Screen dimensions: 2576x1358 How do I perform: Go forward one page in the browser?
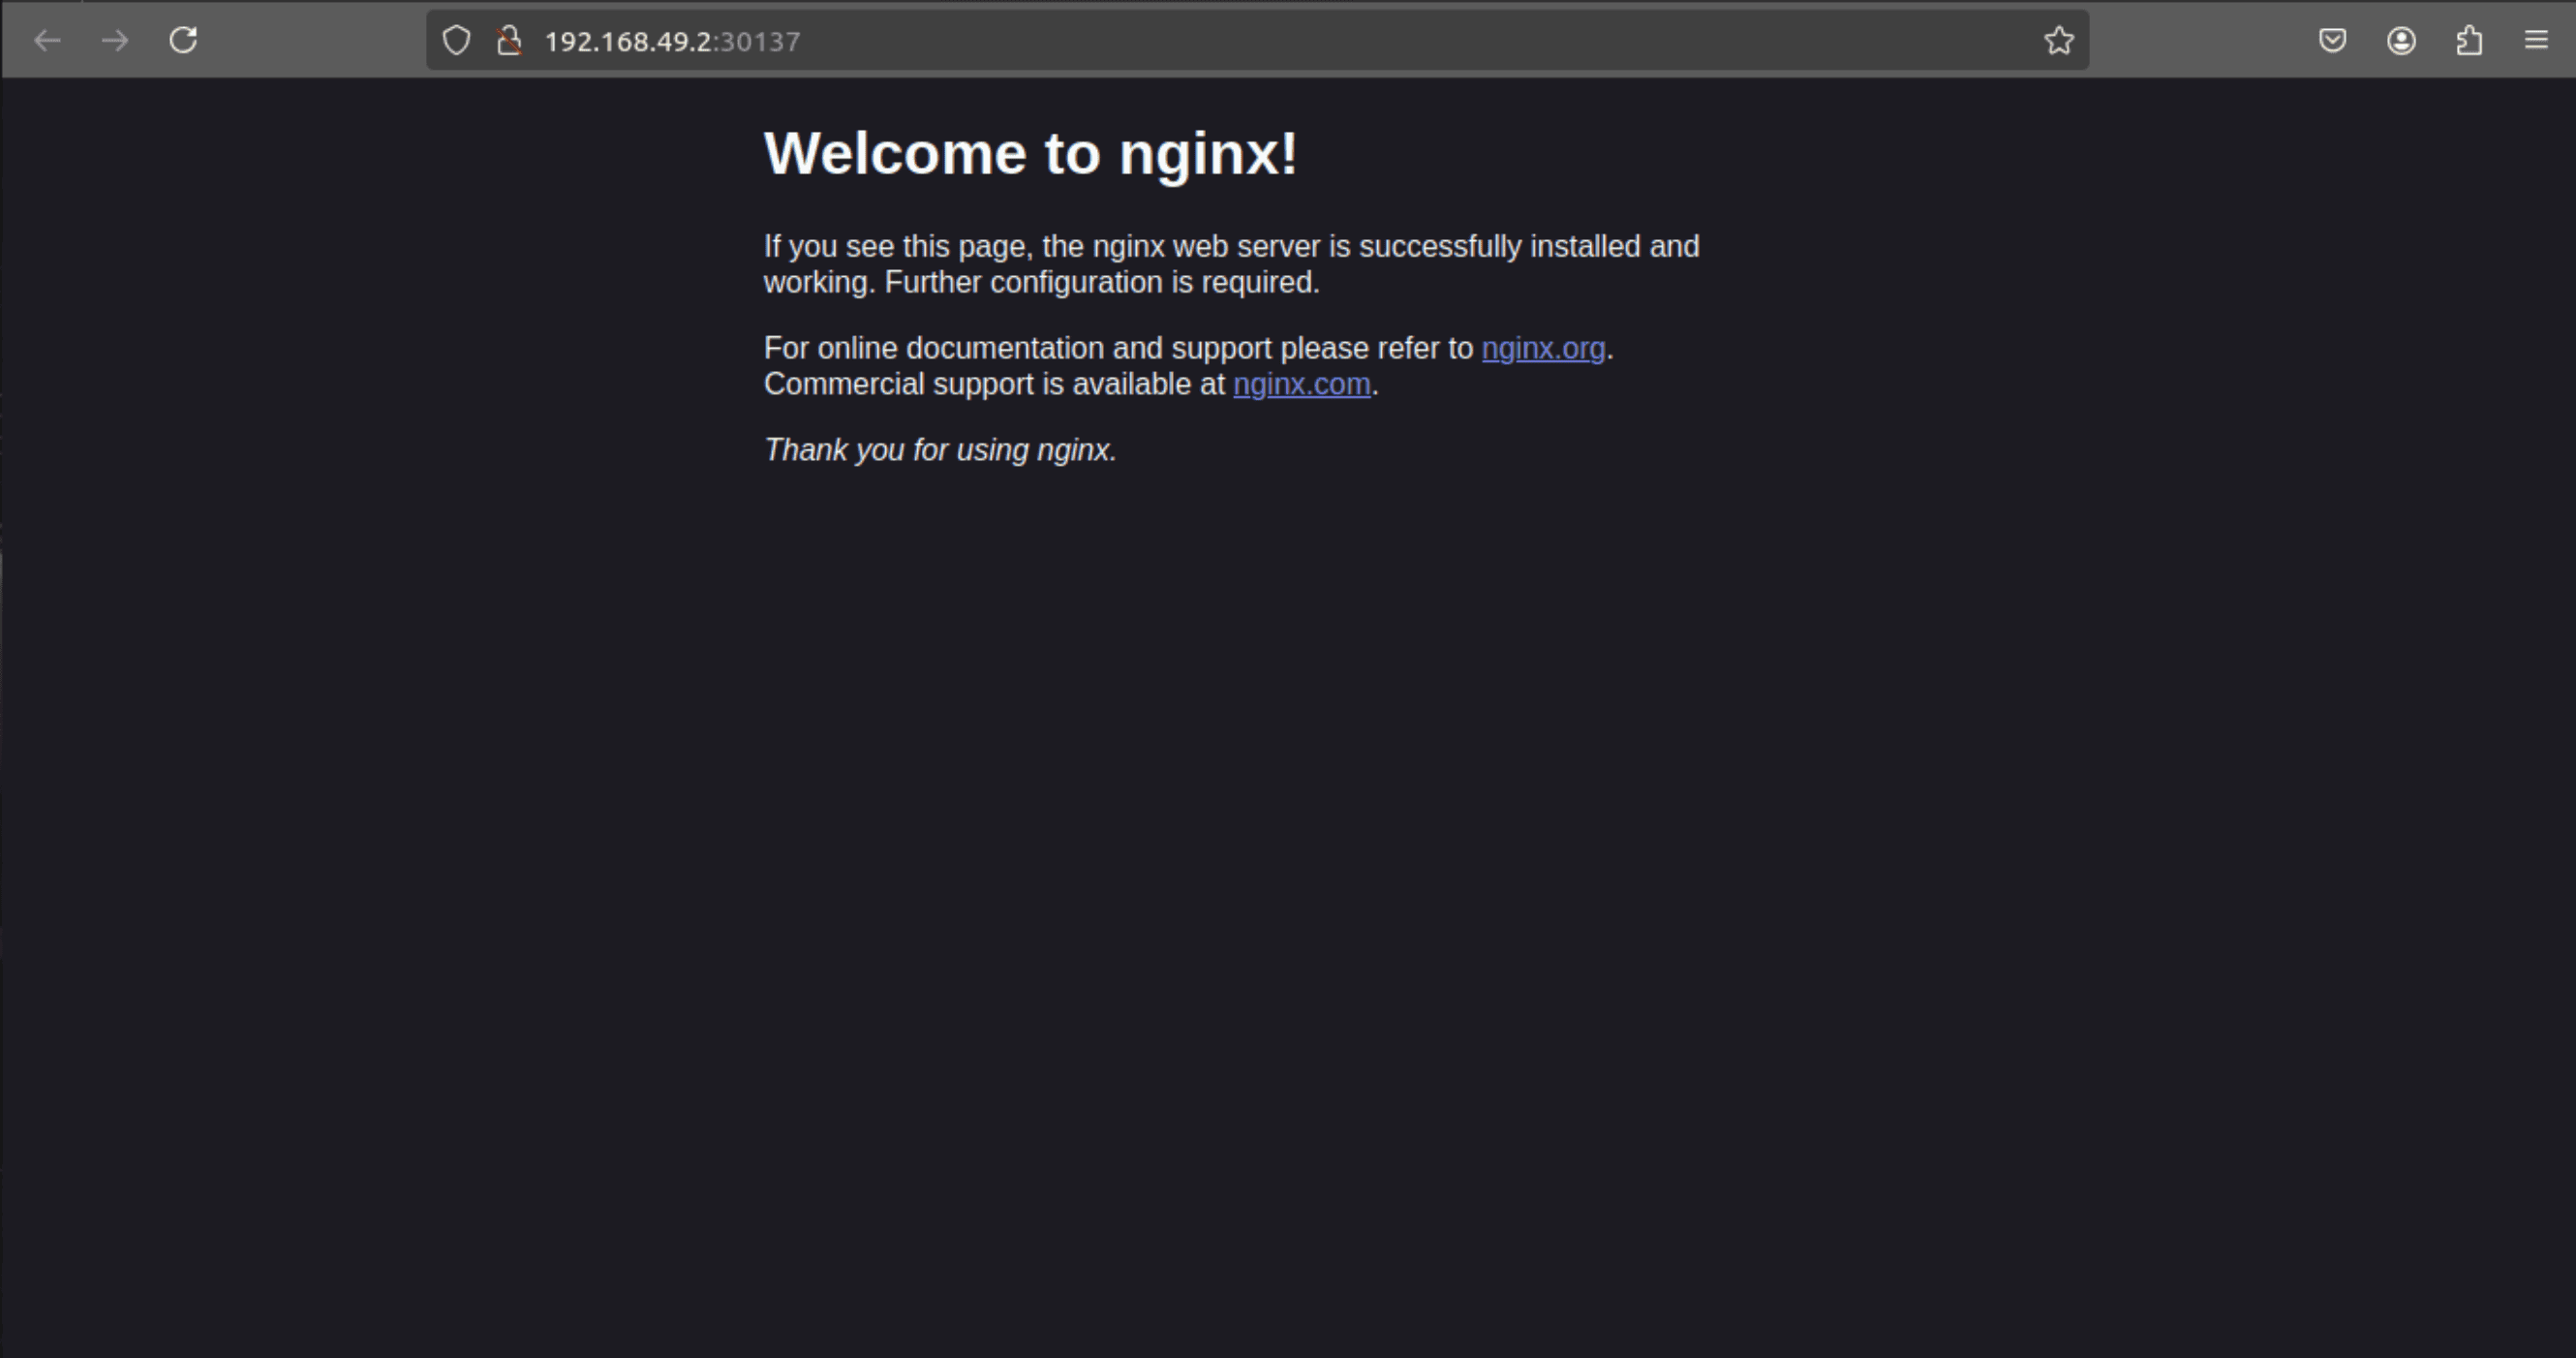click(x=115, y=41)
